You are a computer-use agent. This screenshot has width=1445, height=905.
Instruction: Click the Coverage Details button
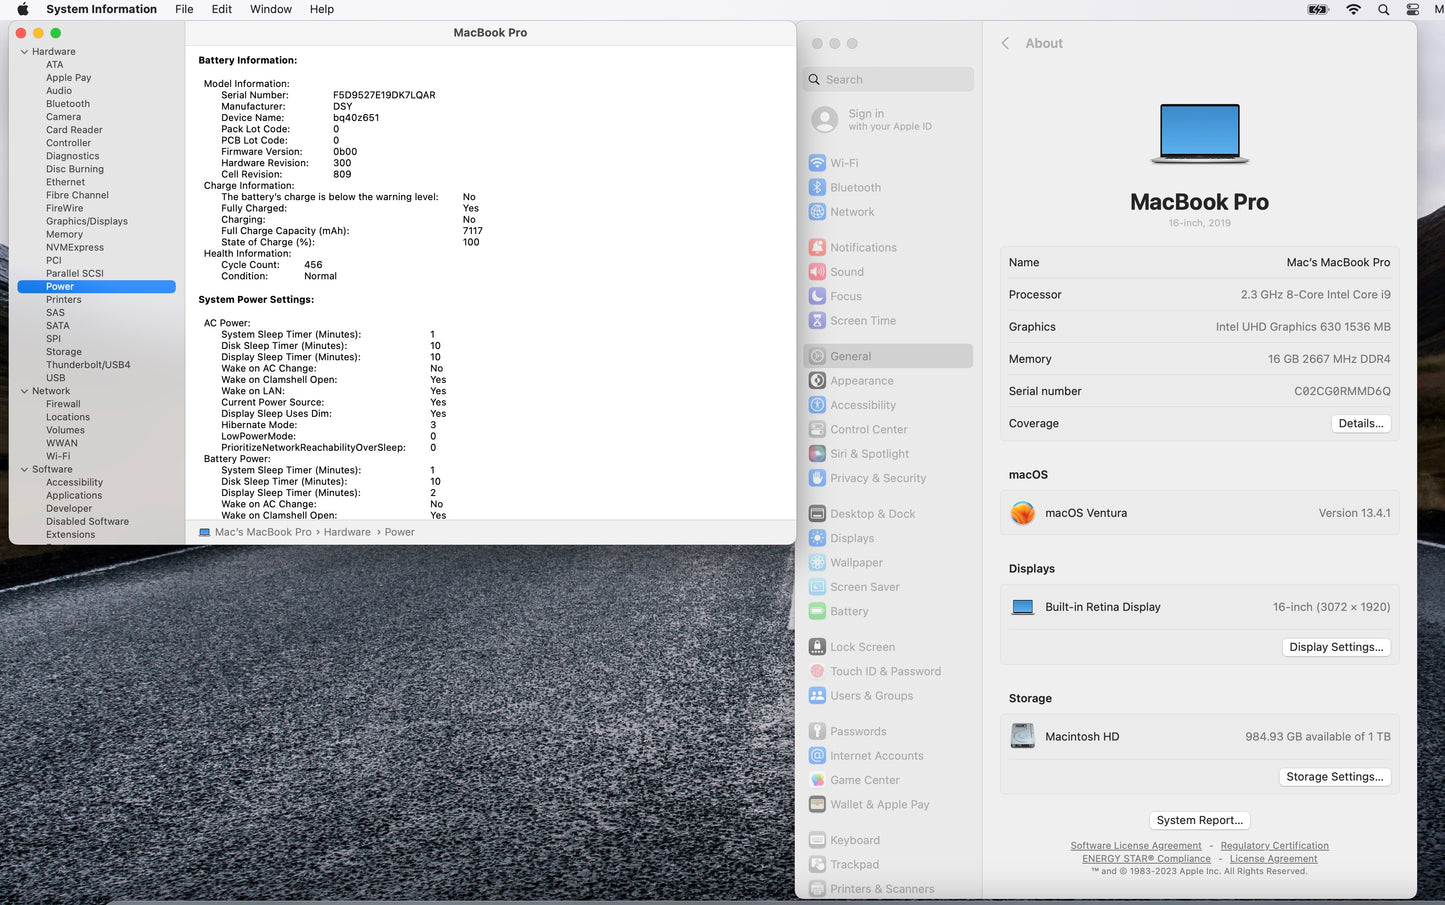(1360, 424)
